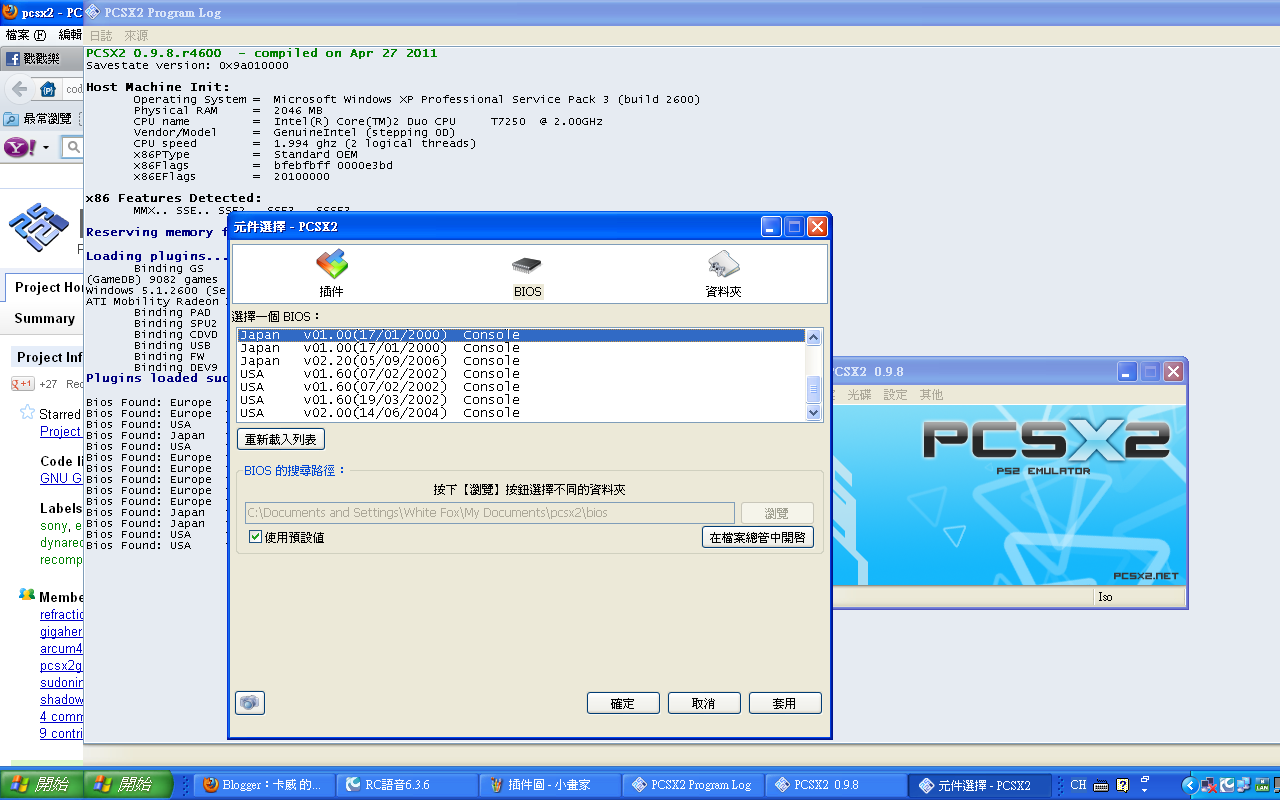Open Firefox 檔案 (F) menu
Image resolution: width=1280 pixels, height=800 pixels.
tap(26, 35)
